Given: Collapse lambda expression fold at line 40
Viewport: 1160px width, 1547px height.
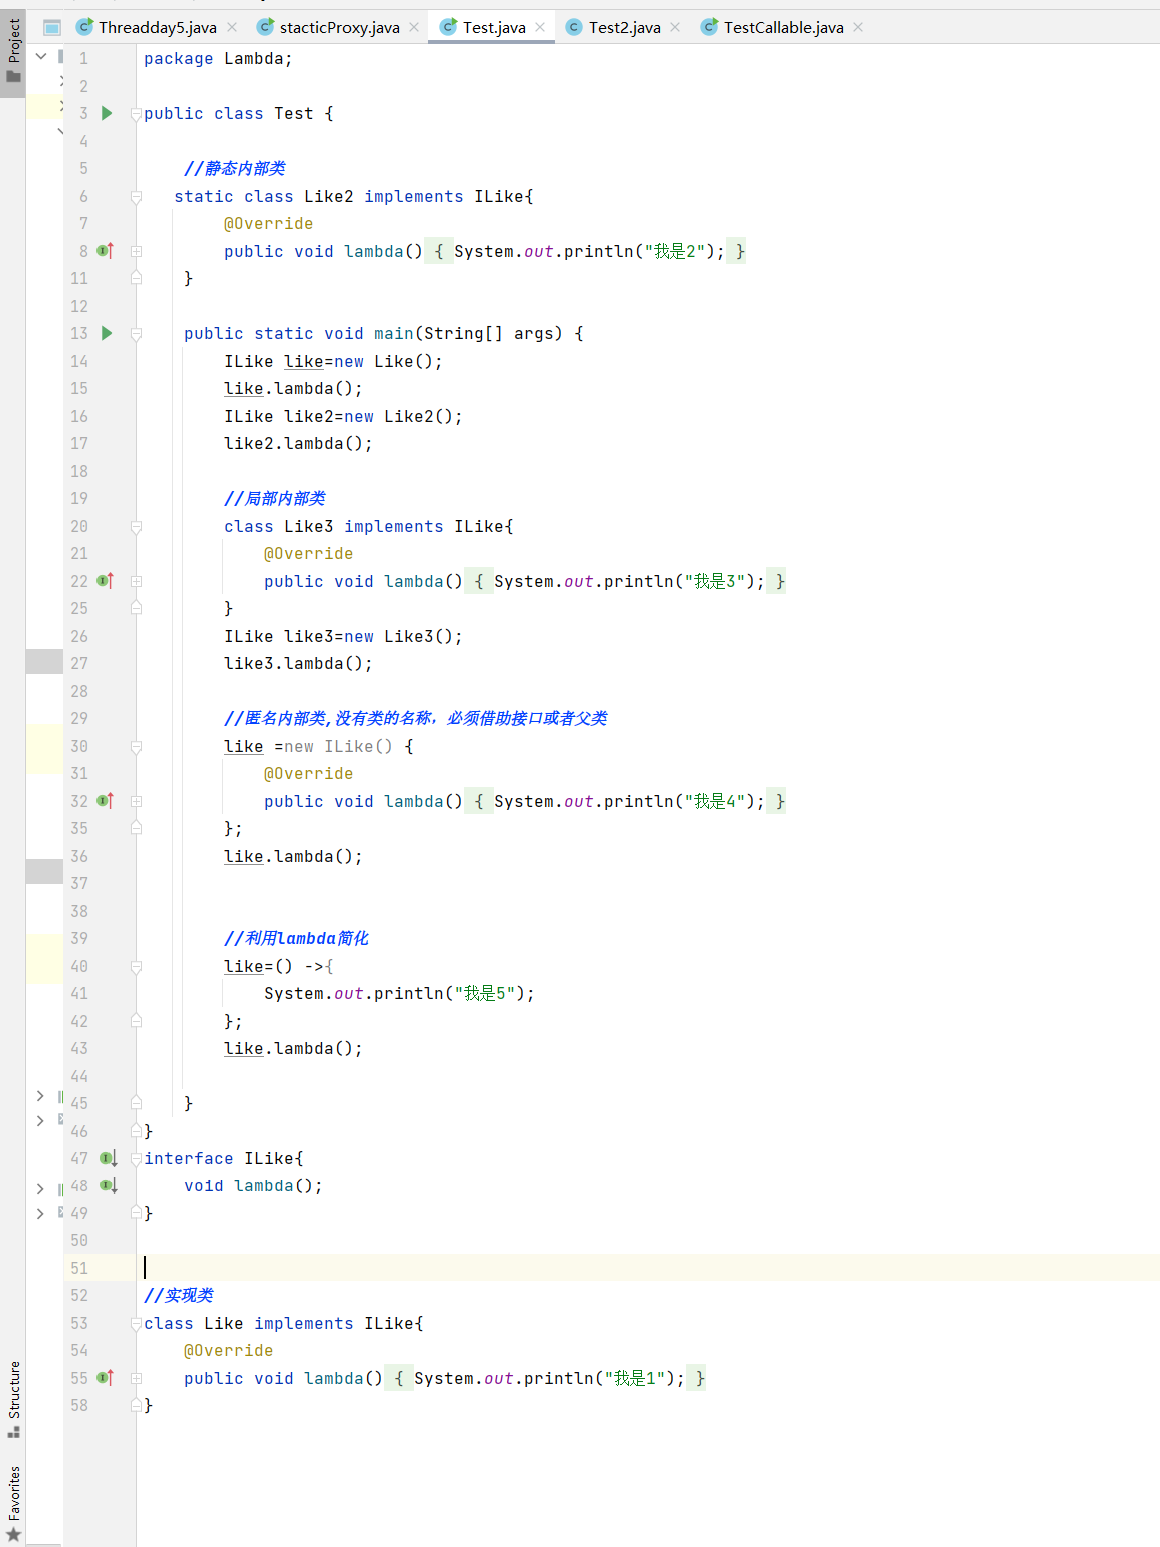Looking at the screenshot, I should coord(137,967).
